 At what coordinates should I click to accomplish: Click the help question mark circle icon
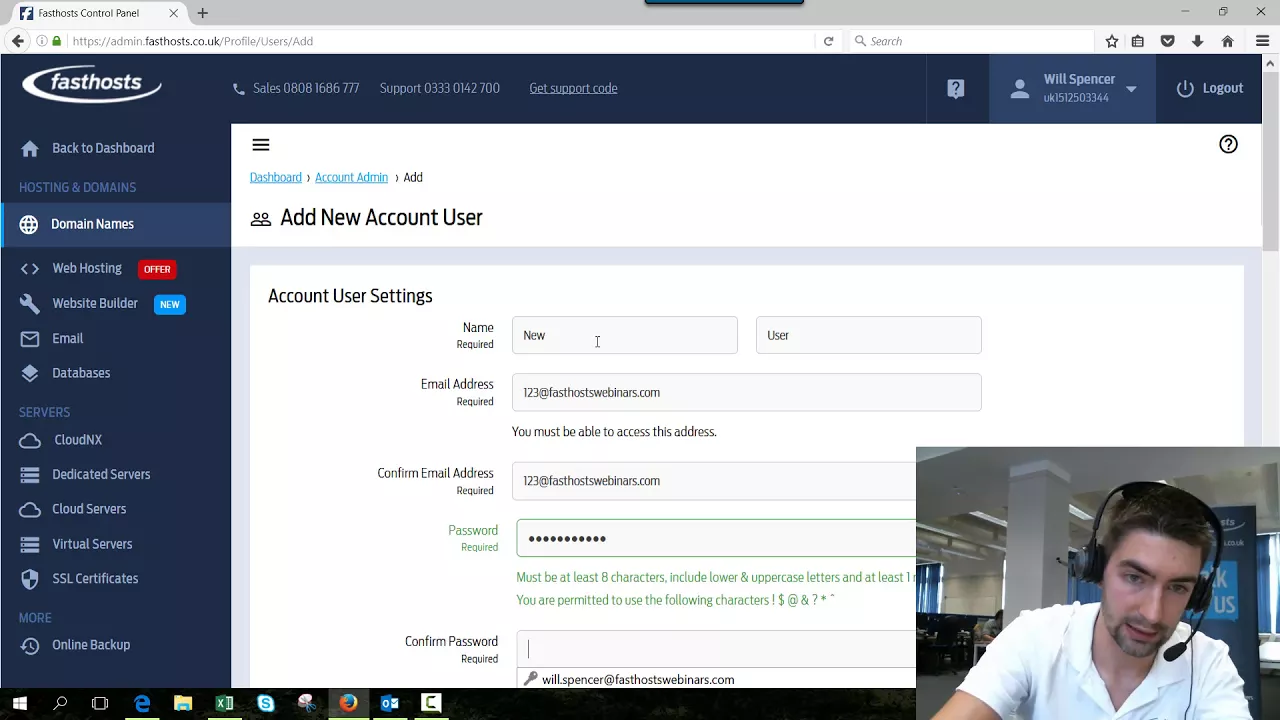coord(1228,144)
